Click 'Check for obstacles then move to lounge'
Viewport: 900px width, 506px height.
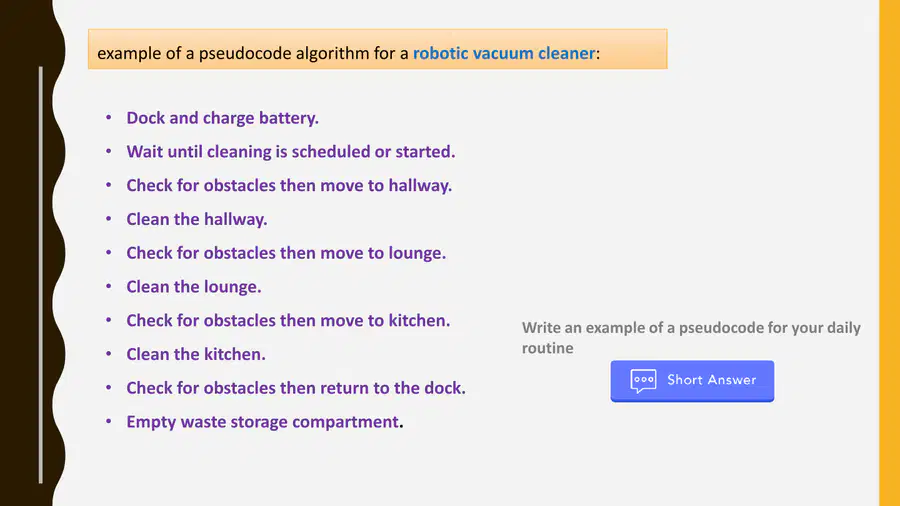[x=286, y=253]
